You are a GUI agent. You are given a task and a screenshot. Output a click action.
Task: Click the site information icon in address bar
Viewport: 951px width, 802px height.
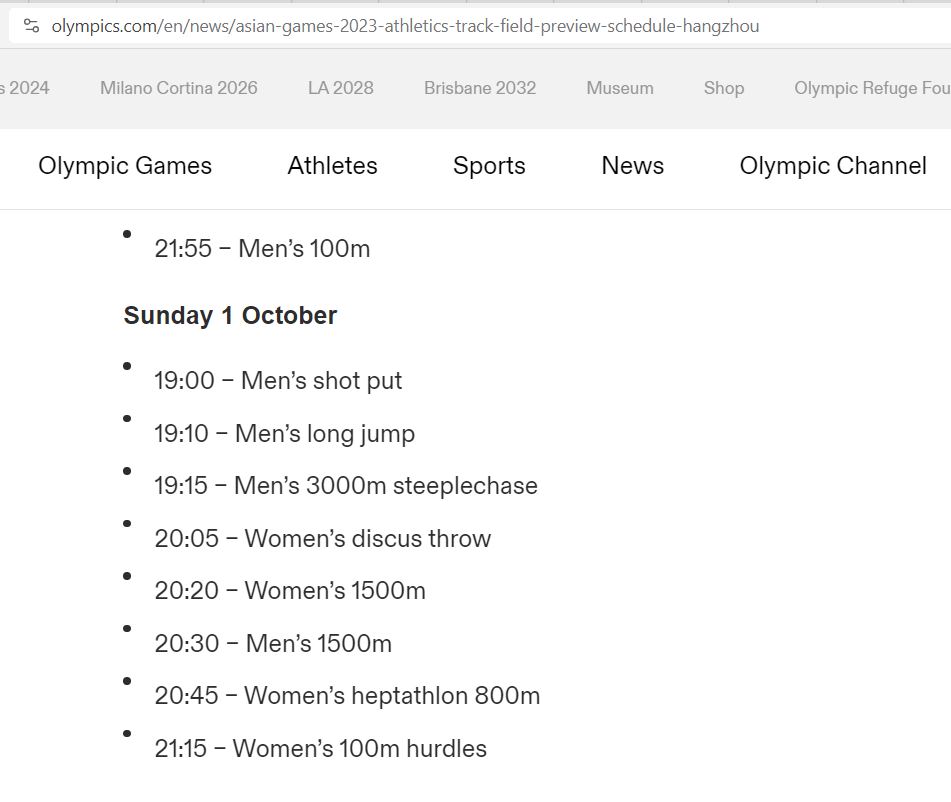(31, 26)
